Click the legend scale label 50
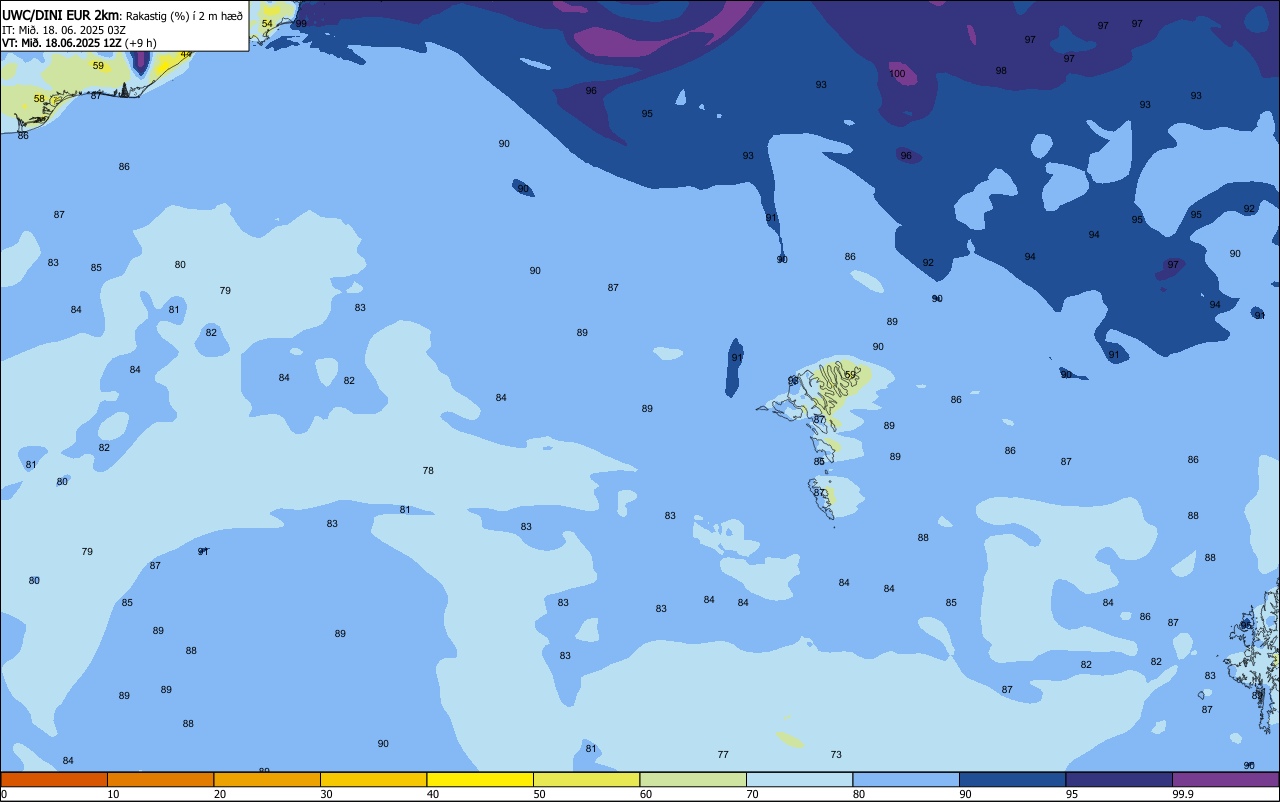 539,794
